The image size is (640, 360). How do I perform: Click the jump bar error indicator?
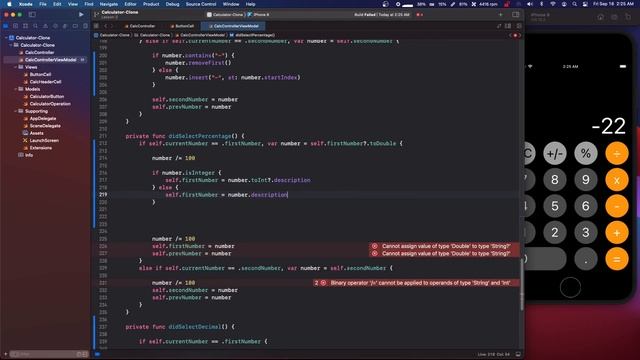[515, 35]
